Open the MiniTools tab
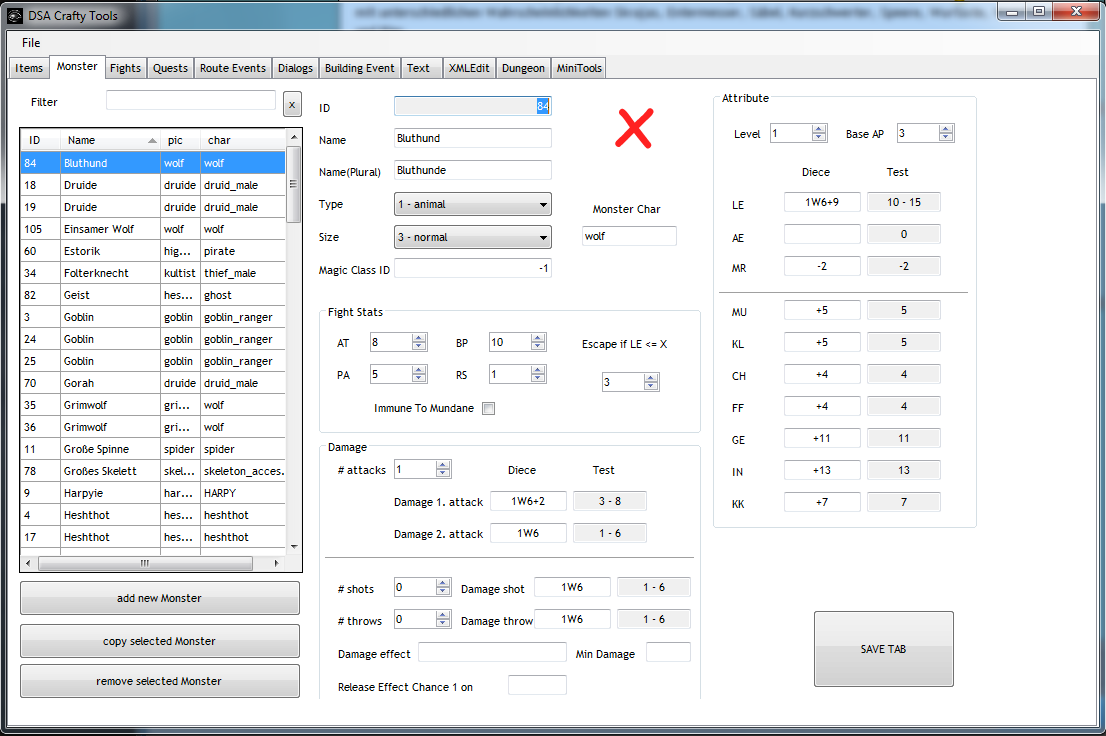The image size is (1106, 736). [x=579, y=68]
